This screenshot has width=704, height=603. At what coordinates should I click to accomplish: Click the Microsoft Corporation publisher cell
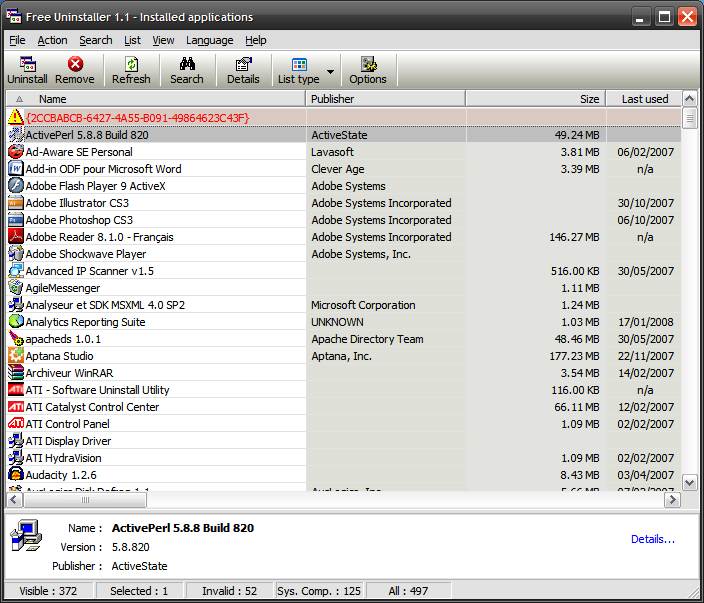386,305
